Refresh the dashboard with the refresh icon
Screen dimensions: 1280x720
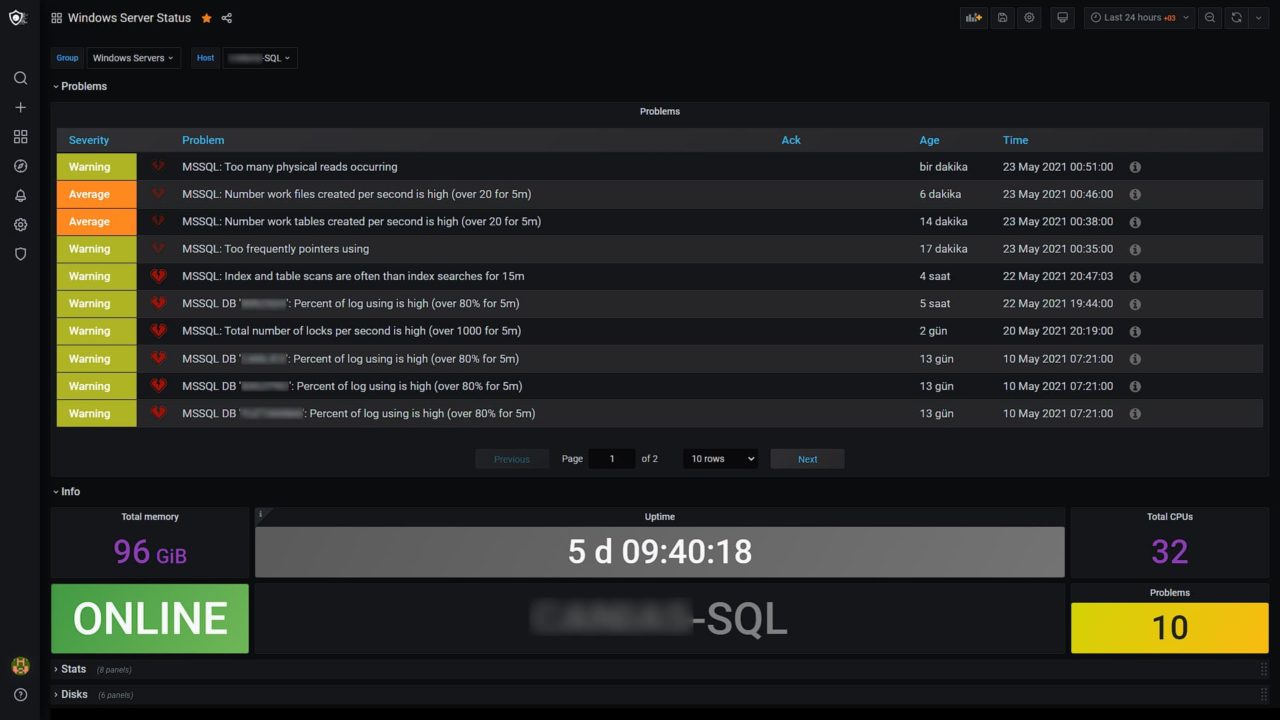coord(1236,17)
